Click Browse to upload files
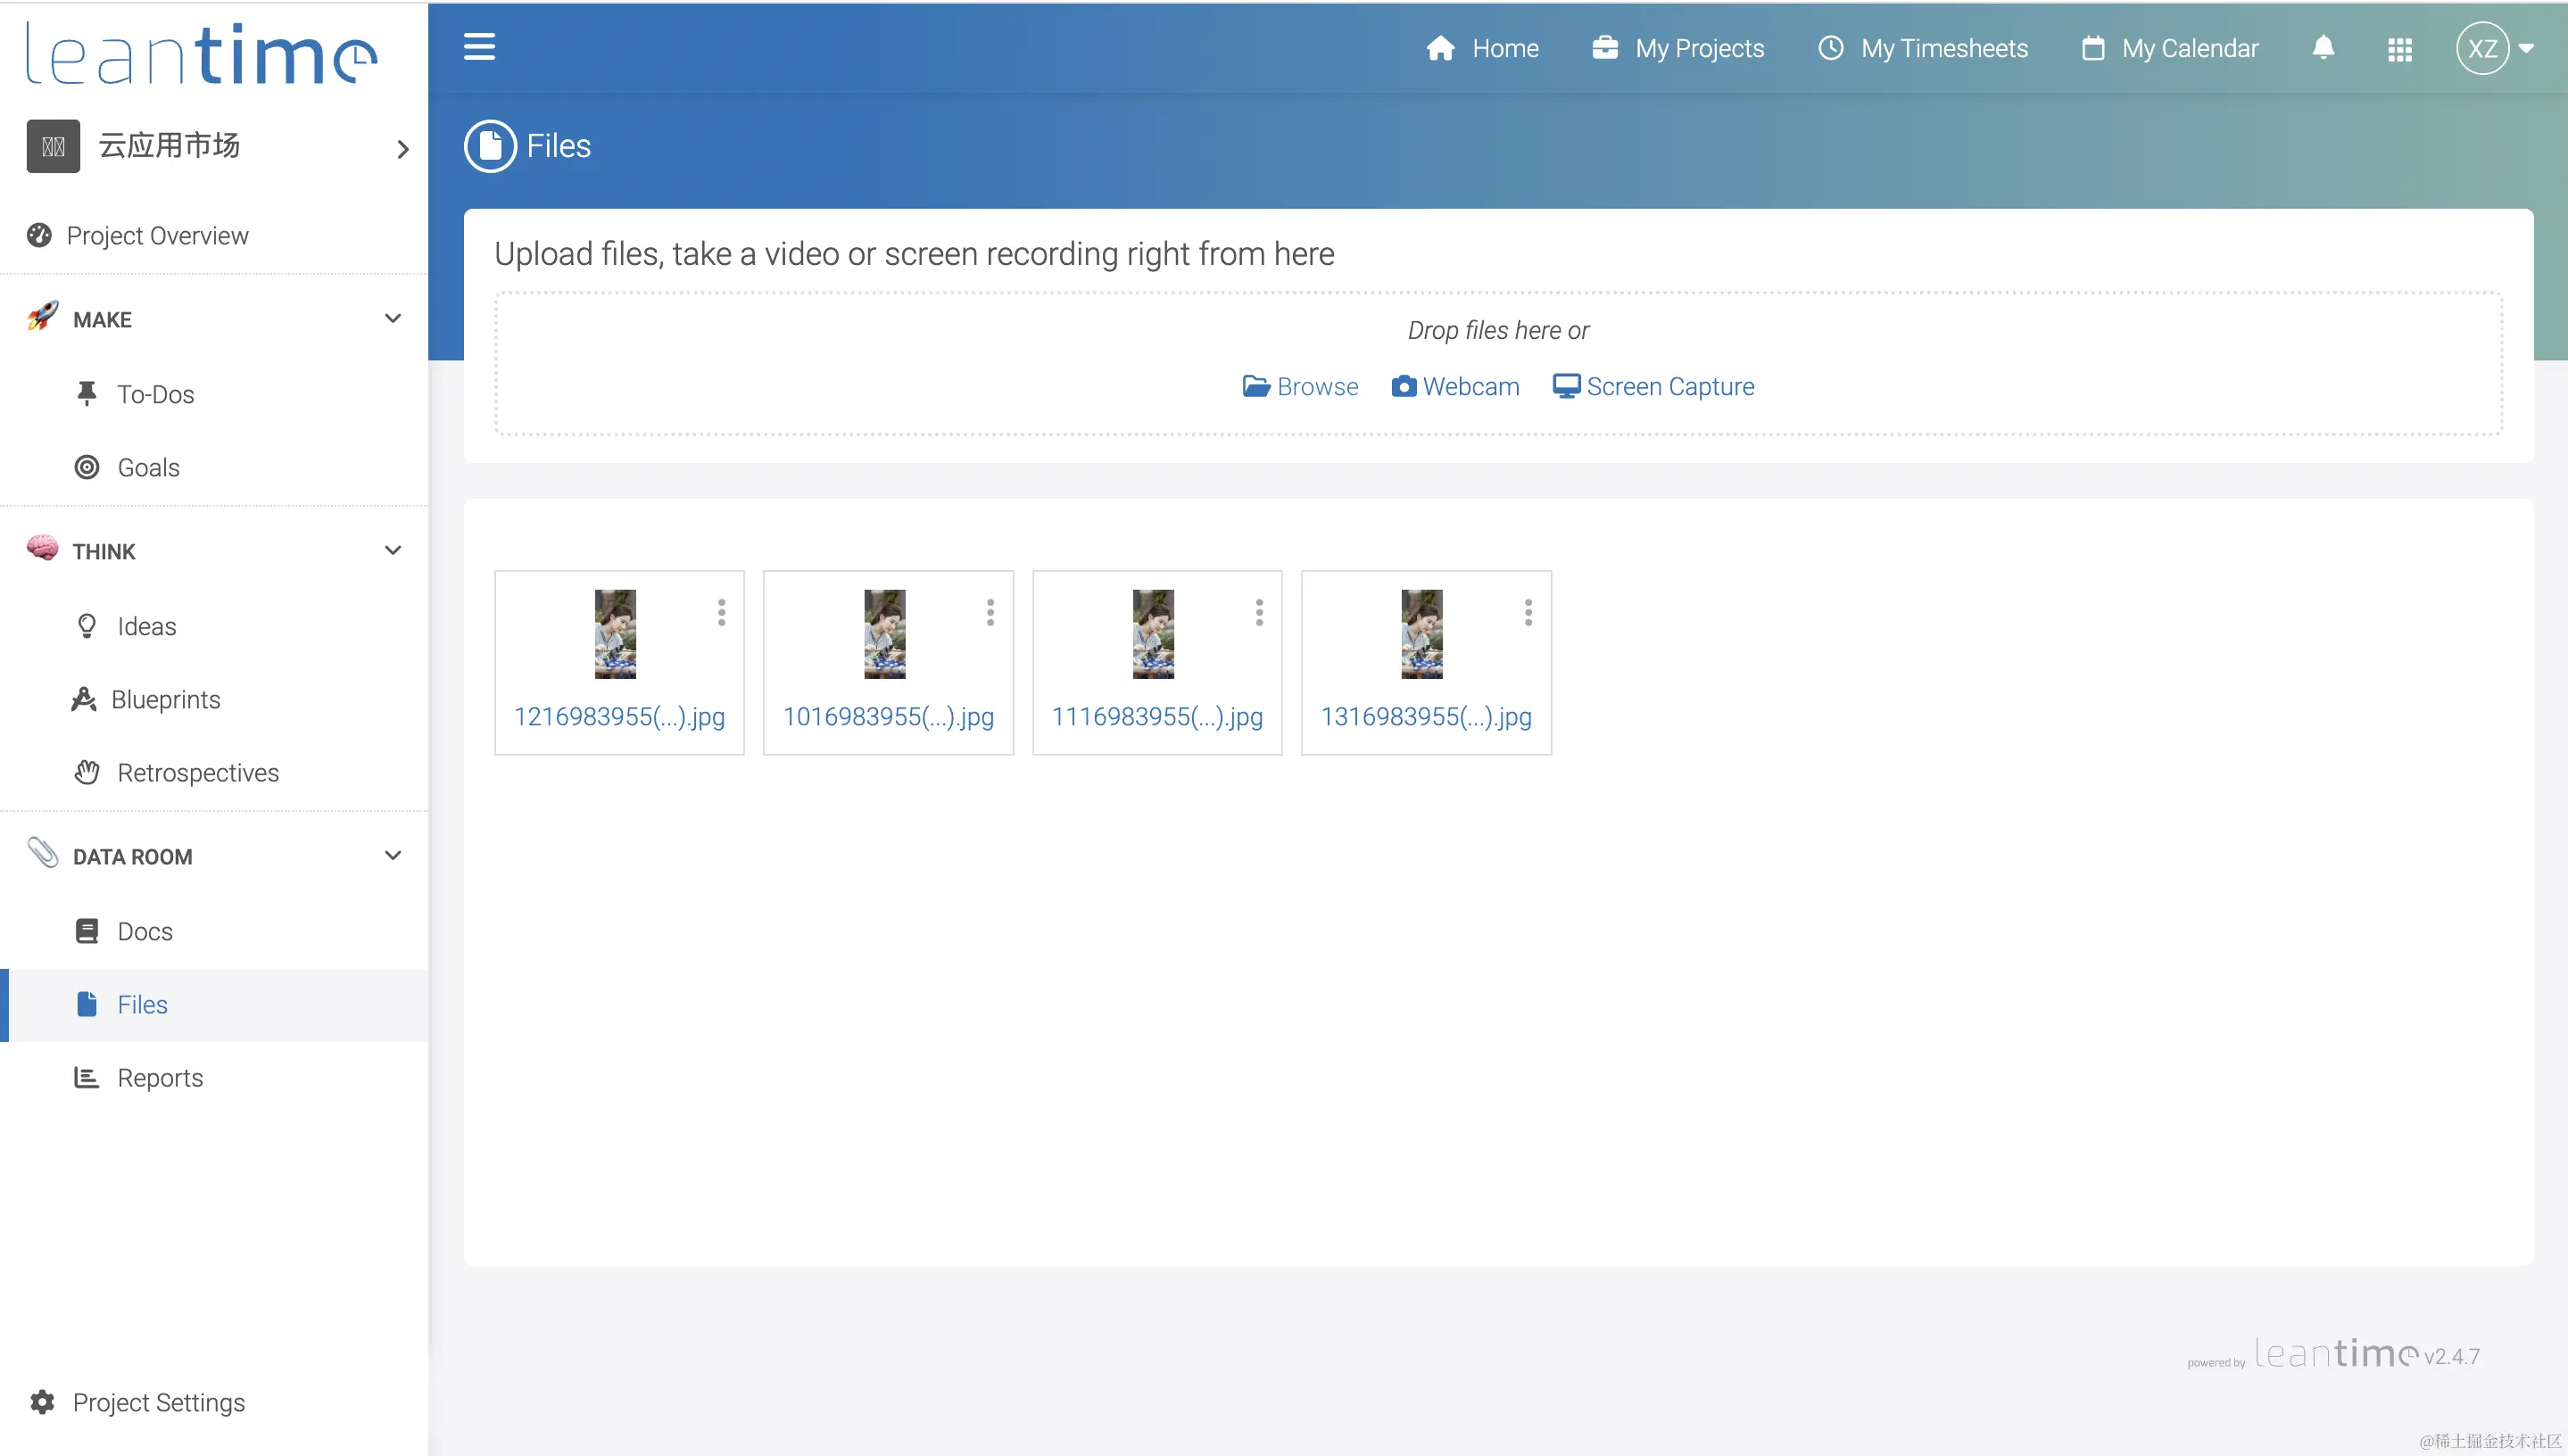Screen dimensions: 2568x1456 pyautogui.click(x=1300, y=386)
